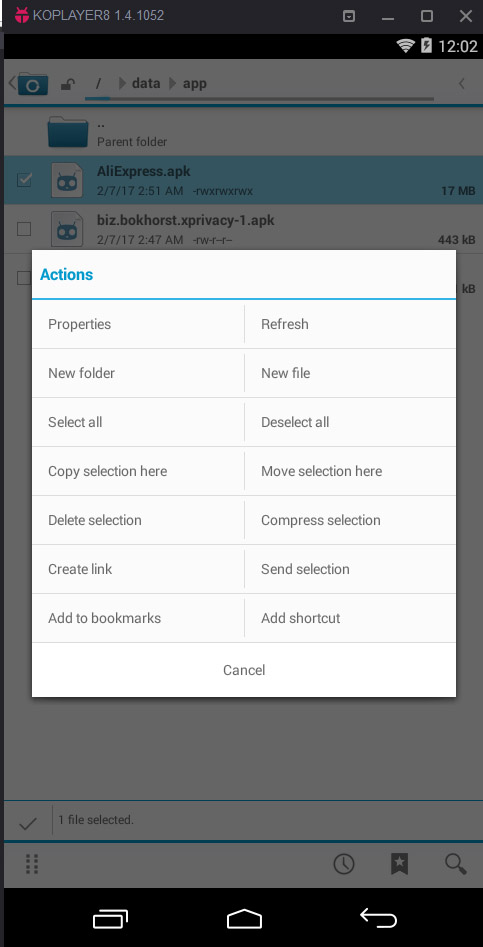This screenshot has height=947, width=483.
Task: Tap Android back navigation button
Action: [x=379, y=918]
